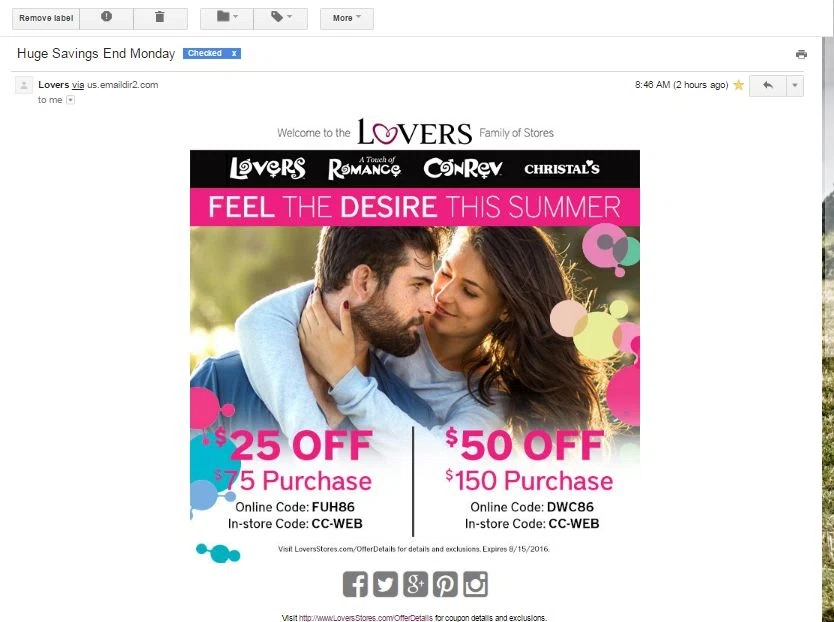The width and height of the screenshot is (834, 622).
Task: Open the Move to folder dropdown
Action: (x=227, y=18)
